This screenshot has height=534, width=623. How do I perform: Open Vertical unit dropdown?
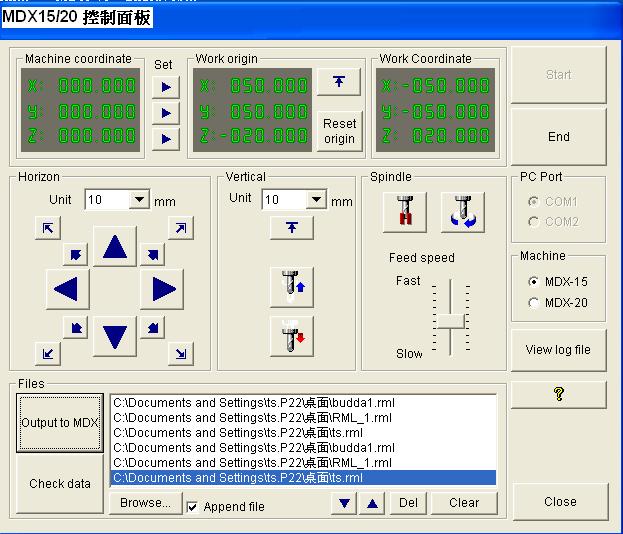pyautogui.click(x=317, y=199)
